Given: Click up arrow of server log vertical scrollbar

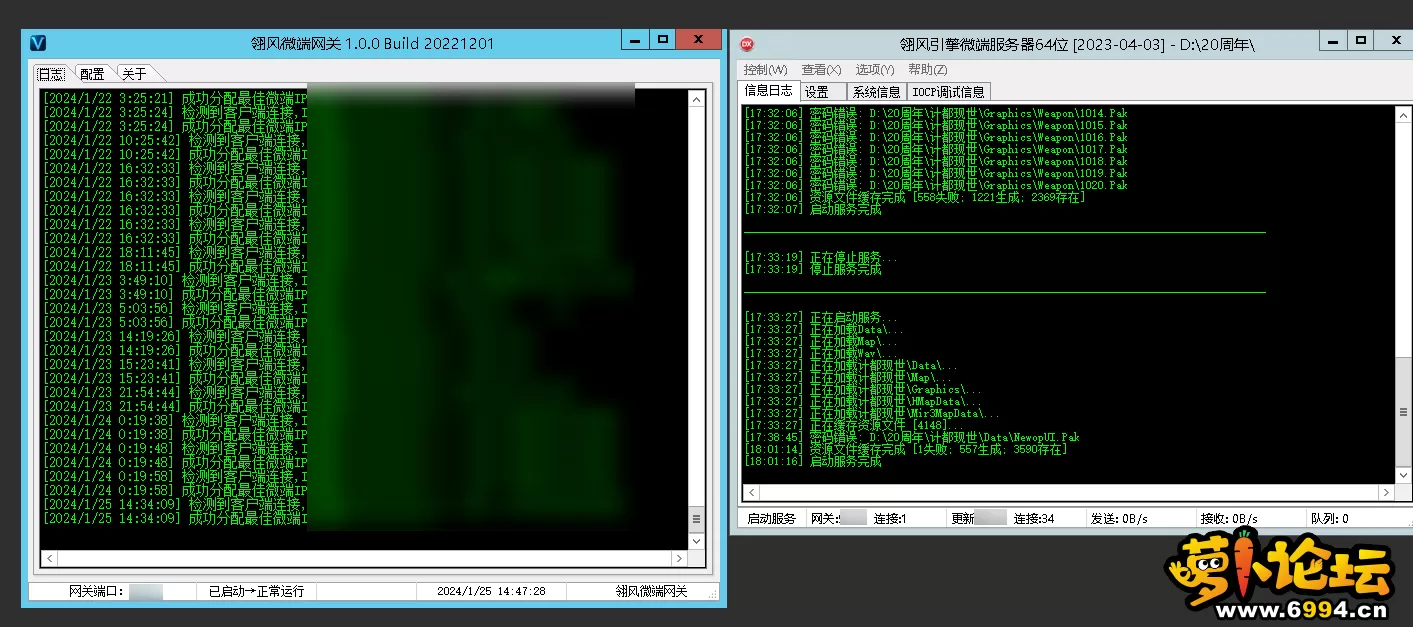Looking at the screenshot, I should (1403, 114).
